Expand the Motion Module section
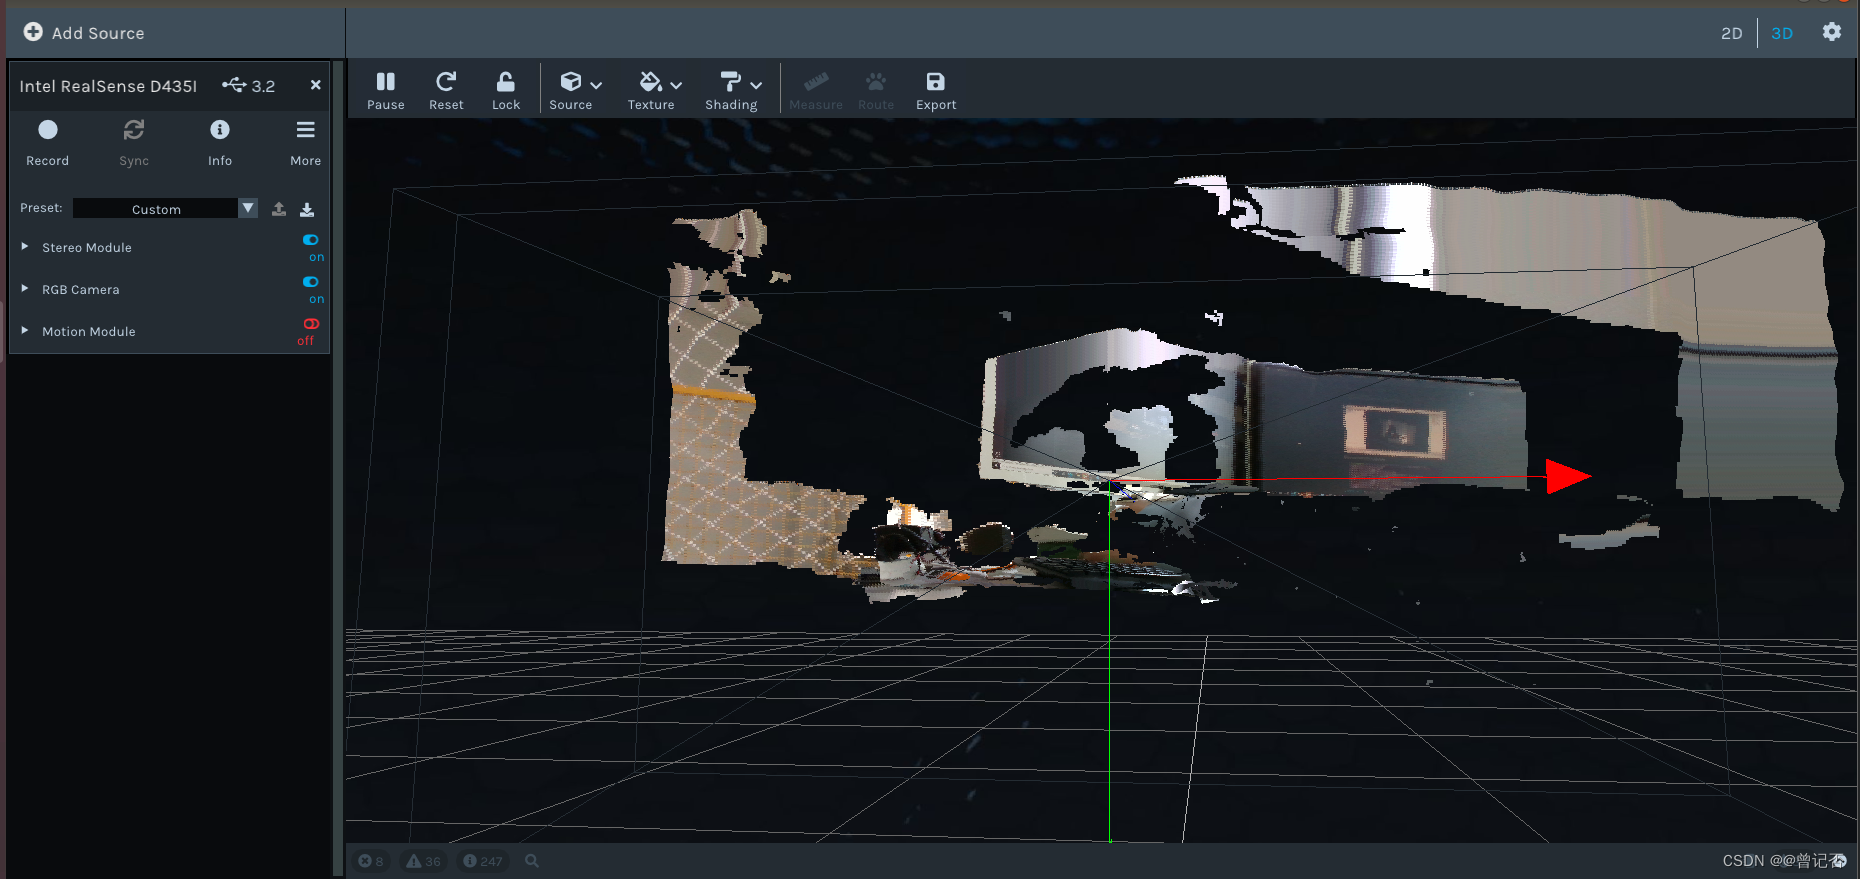This screenshot has width=1860, height=879. tap(25, 330)
